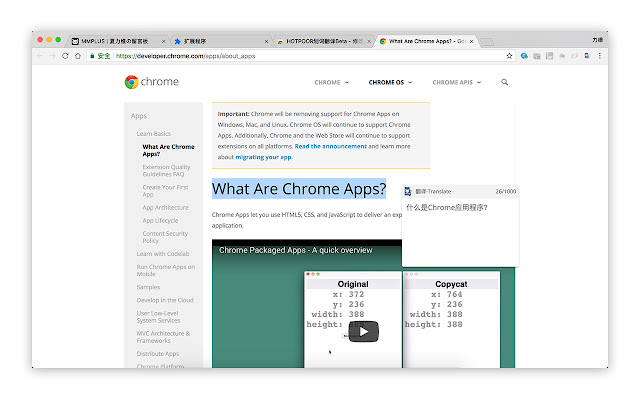Bookmark page with the star icon
The height and width of the screenshot is (400, 640).
pyautogui.click(x=509, y=56)
